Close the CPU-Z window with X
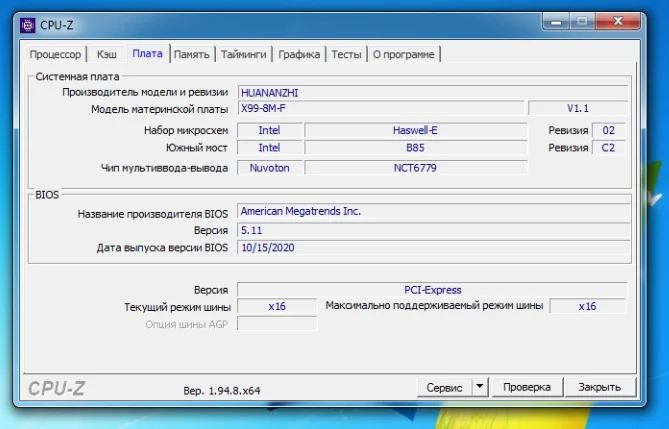The image size is (669, 429). click(x=618, y=21)
